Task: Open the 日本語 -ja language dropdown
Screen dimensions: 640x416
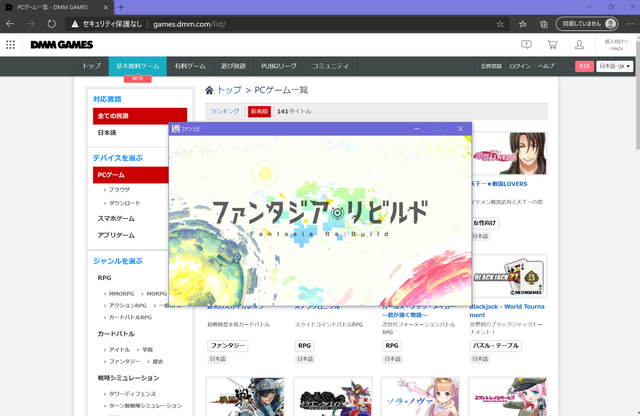Action: [x=615, y=66]
